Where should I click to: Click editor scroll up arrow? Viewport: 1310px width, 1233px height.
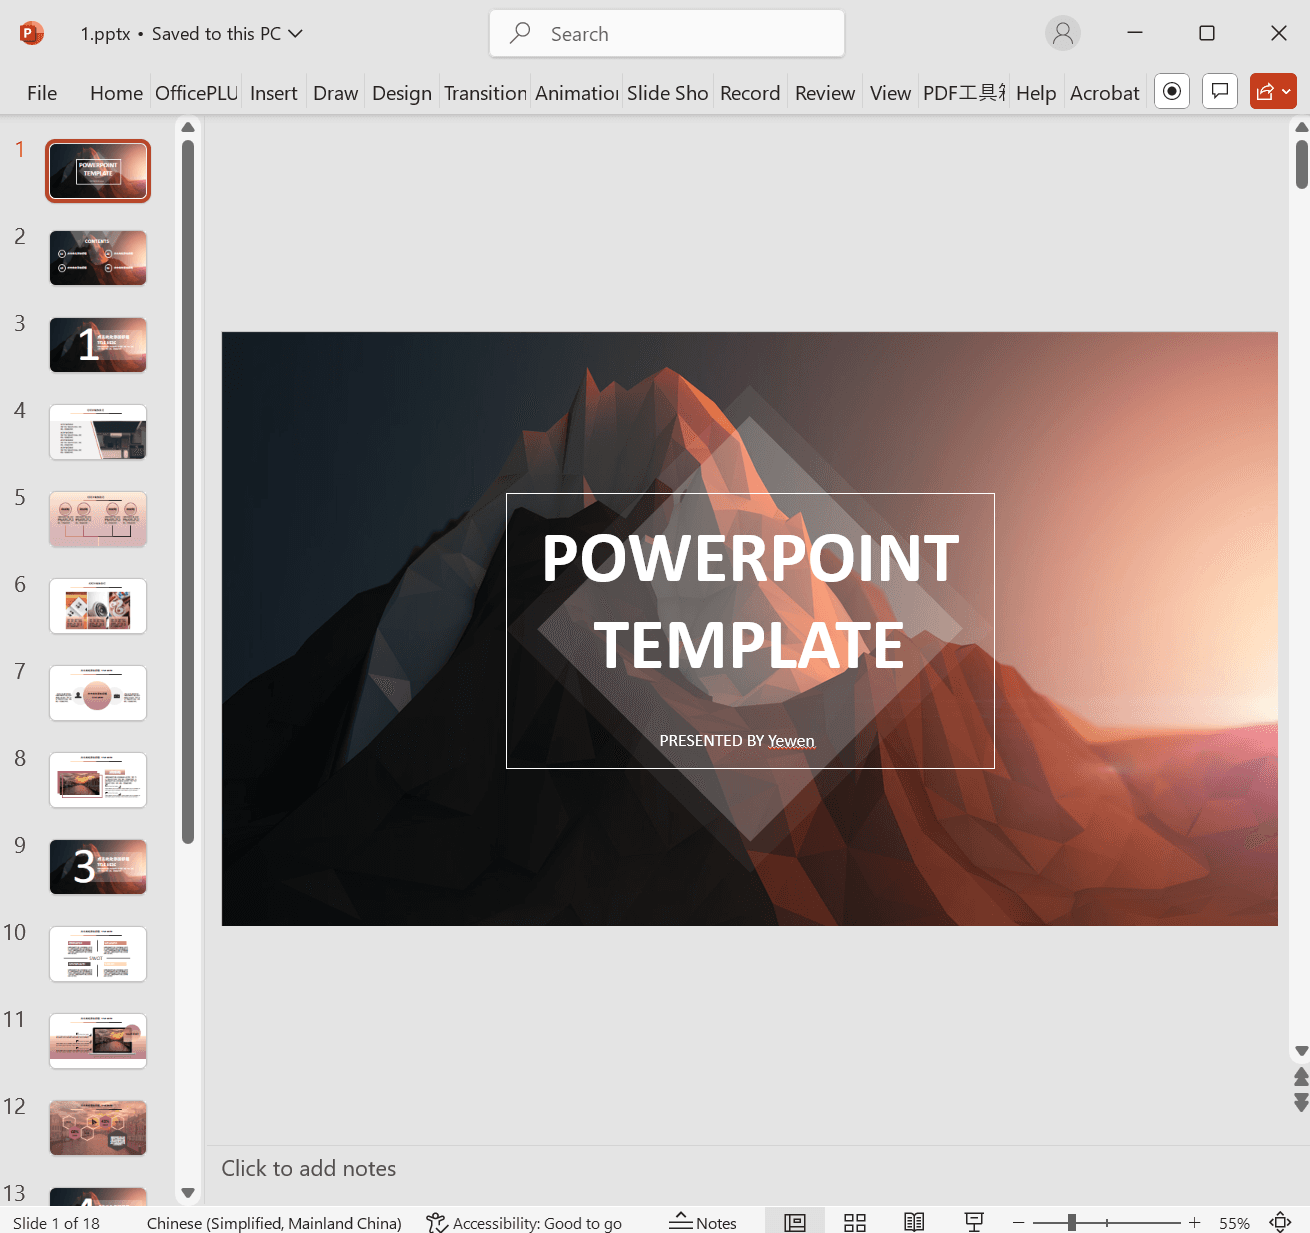[1301, 127]
